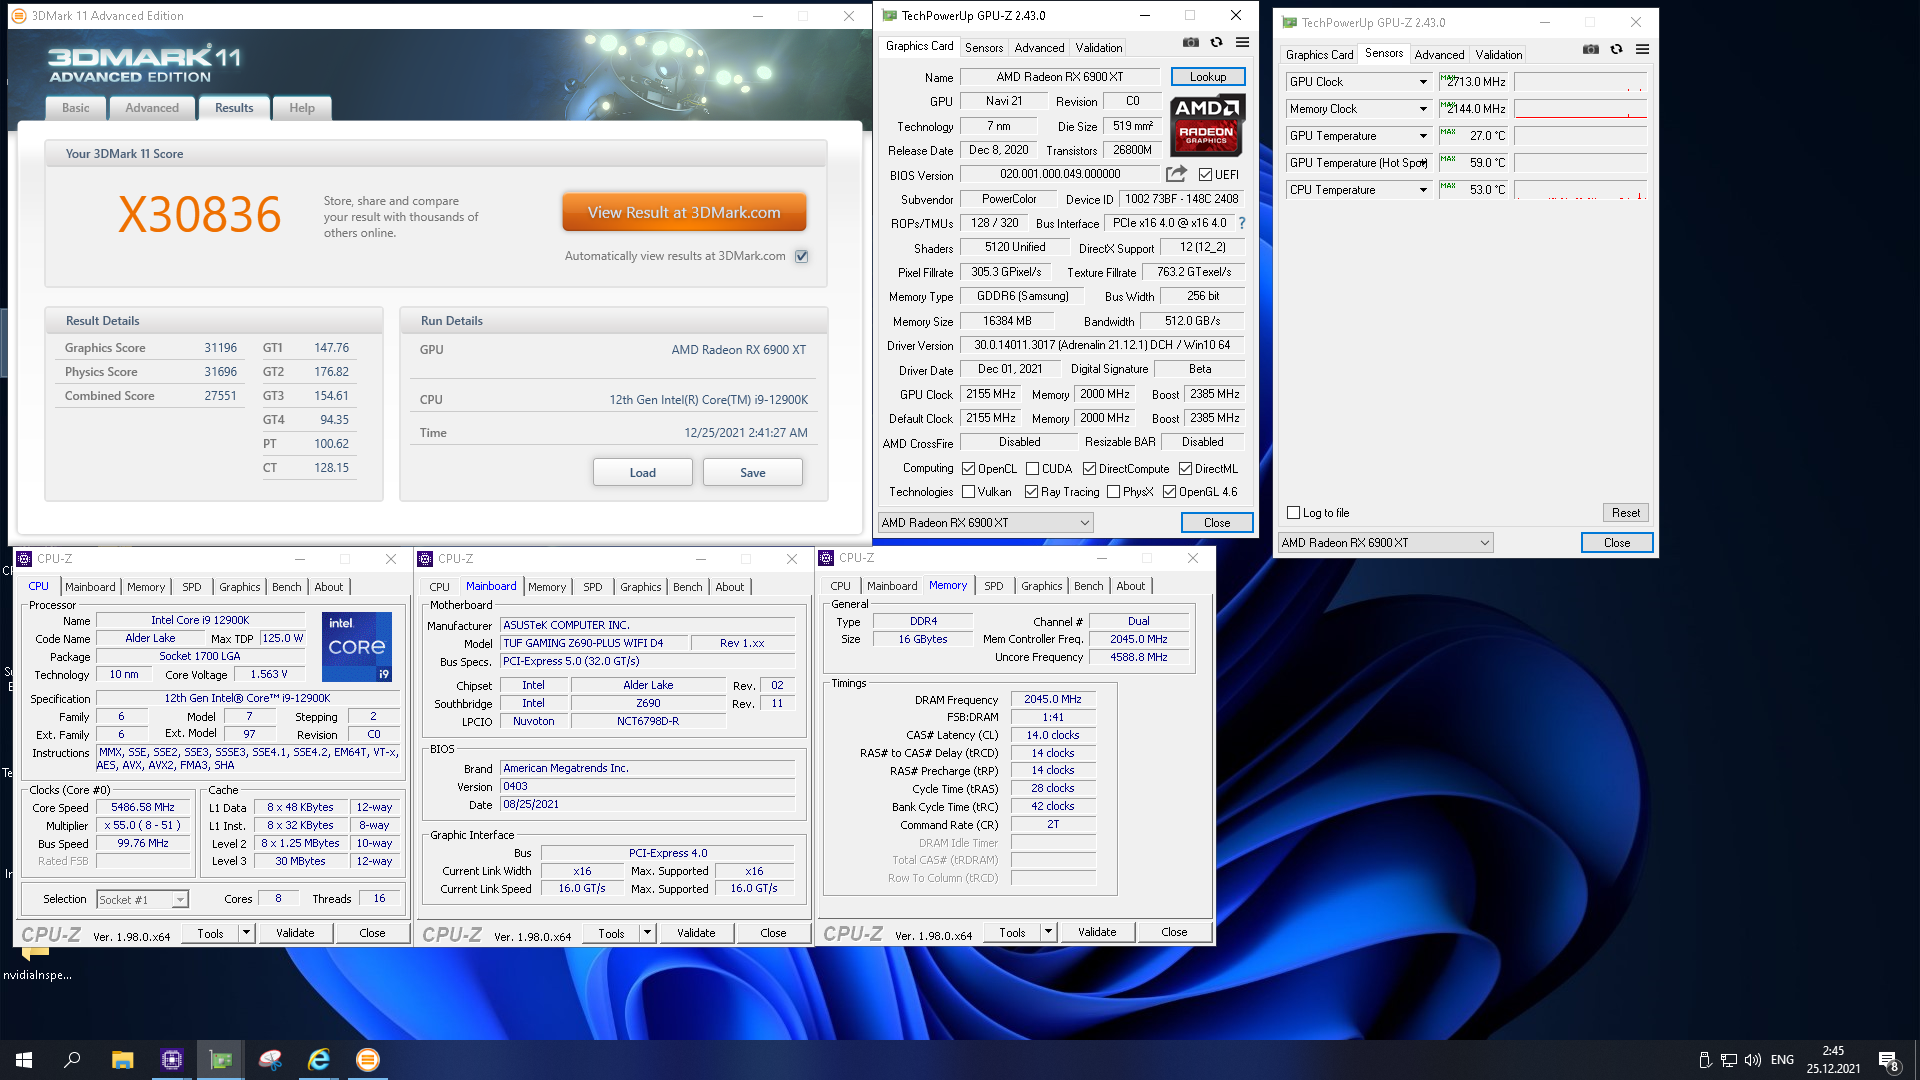This screenshot has width=1920, height=1080.
Task: Expand the GPU Clock sensor dropdown
Action: tap(1423, 82)
